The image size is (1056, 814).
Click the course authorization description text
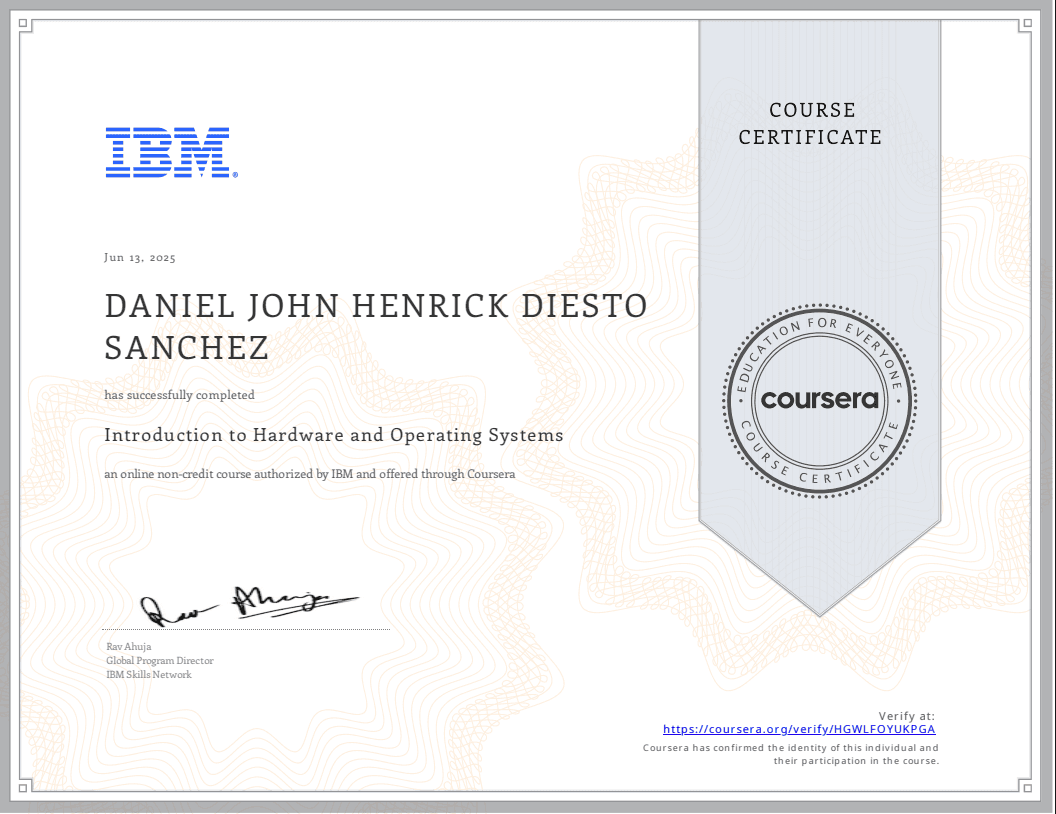[310, 474]
